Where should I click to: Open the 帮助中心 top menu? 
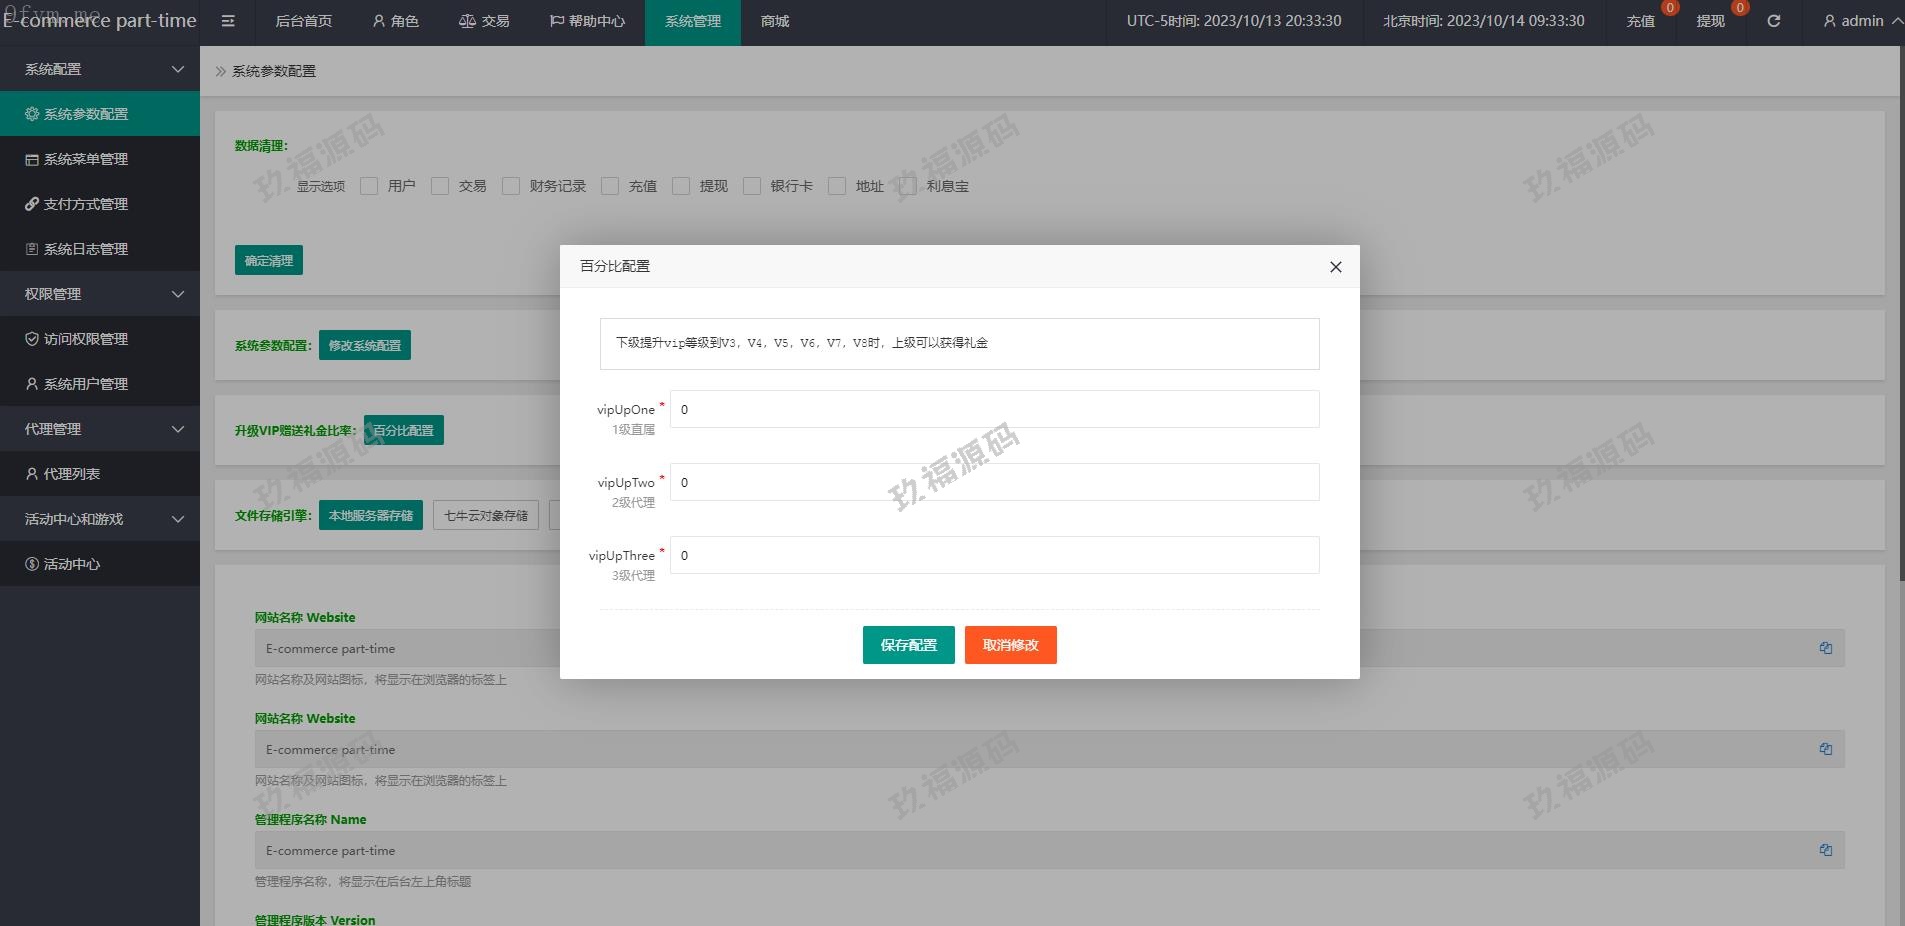point(587,21)
